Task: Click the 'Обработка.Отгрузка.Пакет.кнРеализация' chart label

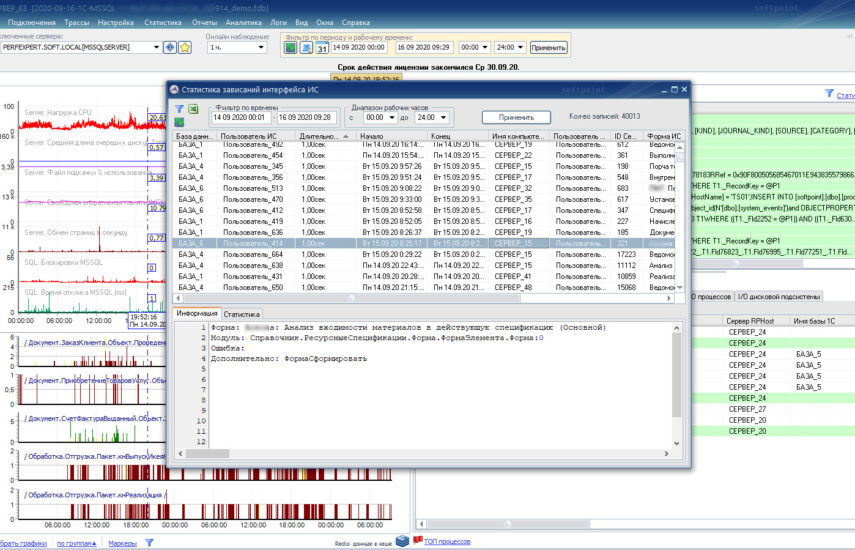Action: coord(94,495)
